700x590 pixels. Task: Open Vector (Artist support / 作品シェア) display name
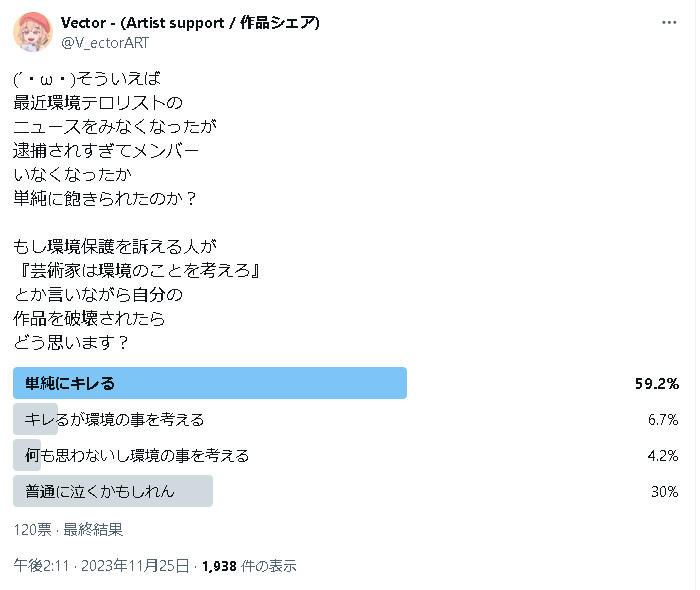[x=190, y=22]
